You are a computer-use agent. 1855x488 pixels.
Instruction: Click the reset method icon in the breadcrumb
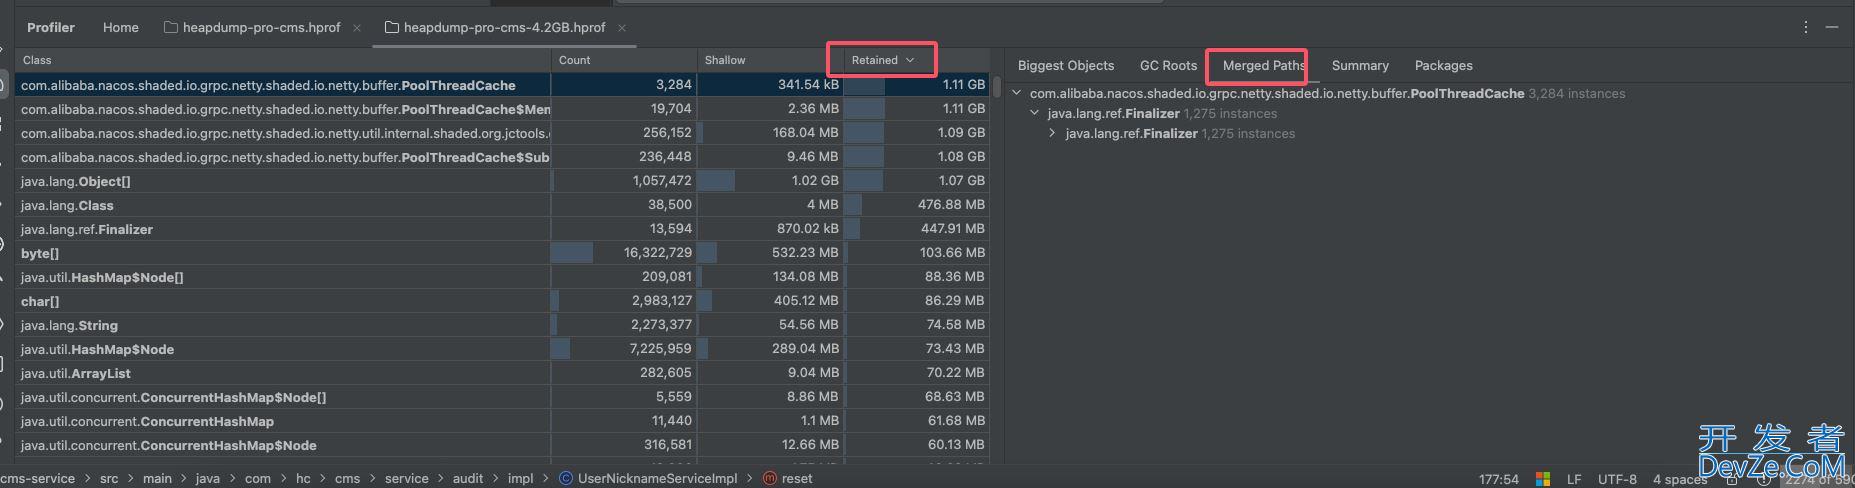pos(770,479)
